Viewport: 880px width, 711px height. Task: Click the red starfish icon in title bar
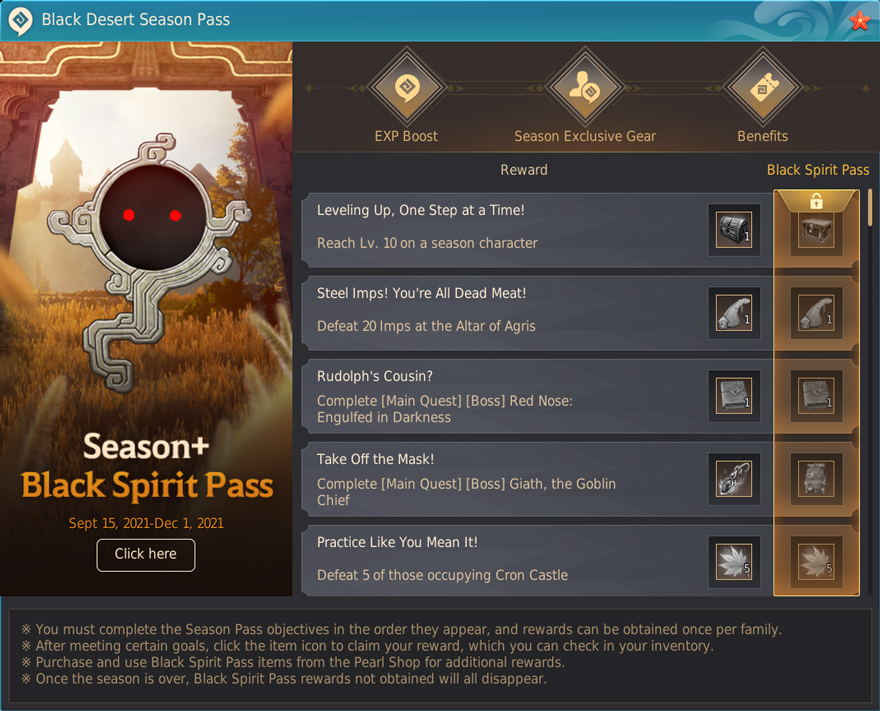(x=859, y=21)
